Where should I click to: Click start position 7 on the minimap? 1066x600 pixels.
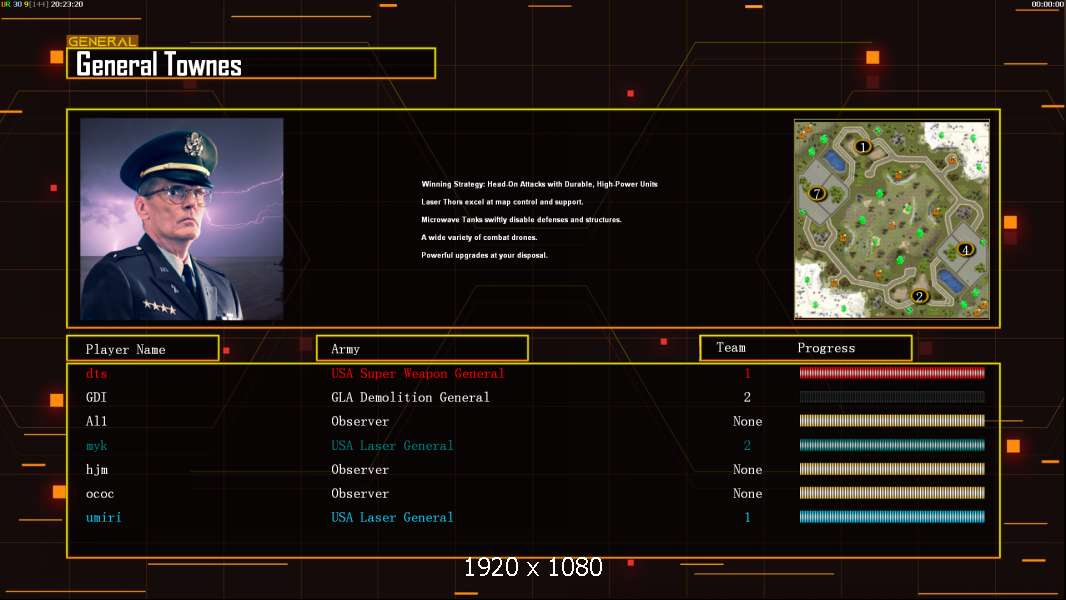tap(816, 194)
